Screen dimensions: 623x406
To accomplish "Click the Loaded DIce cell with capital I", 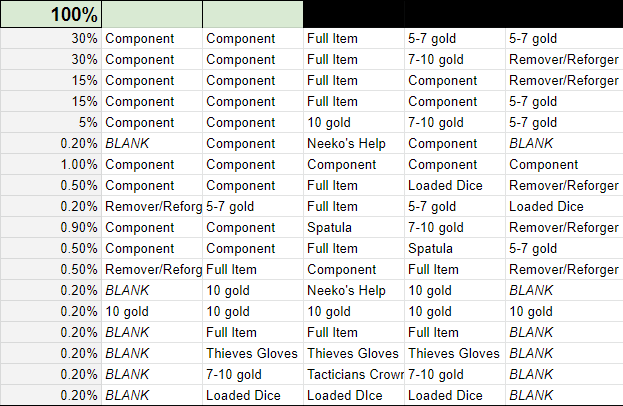I will (354, 395).
